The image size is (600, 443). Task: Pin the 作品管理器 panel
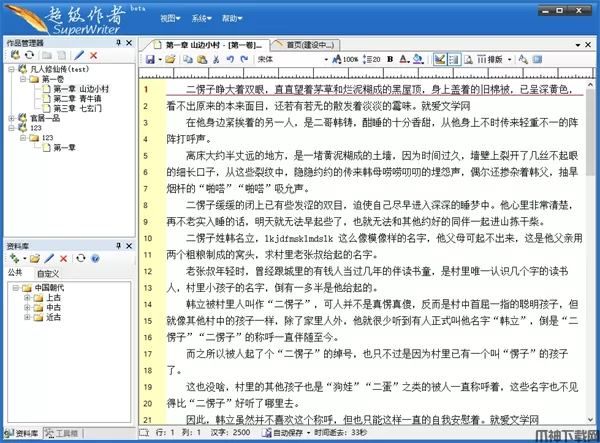point(119,42)
